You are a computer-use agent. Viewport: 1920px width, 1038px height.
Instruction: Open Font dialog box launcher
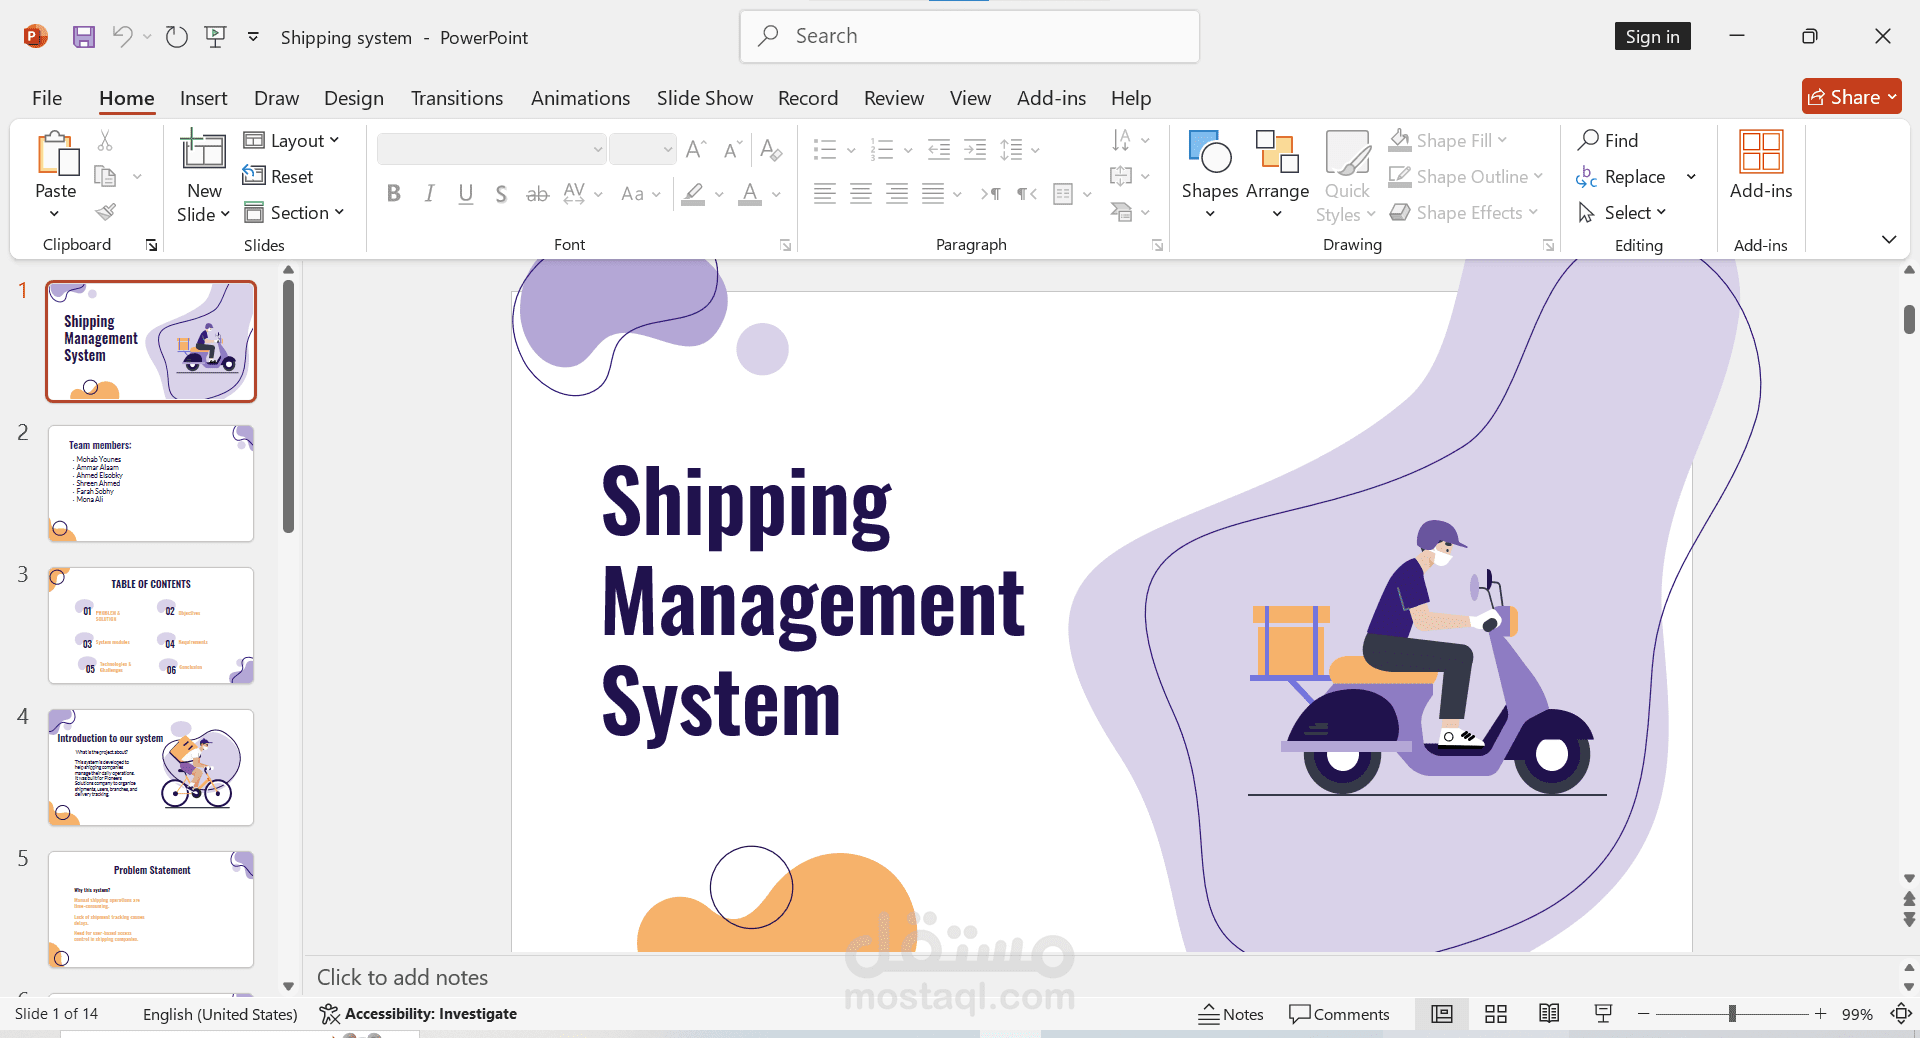[786, 245]
